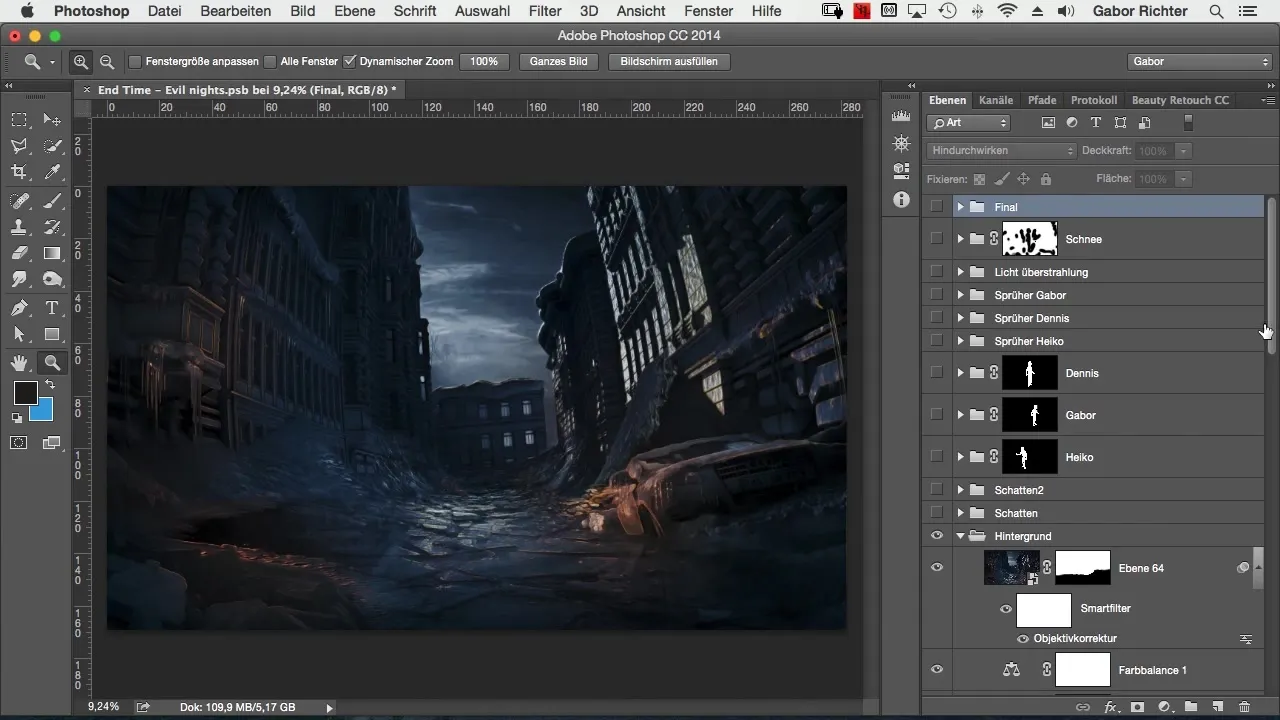Open Hindurchwirken blend mode dropdown
Screen dimensions: 1280x720
click(1001, 151)
